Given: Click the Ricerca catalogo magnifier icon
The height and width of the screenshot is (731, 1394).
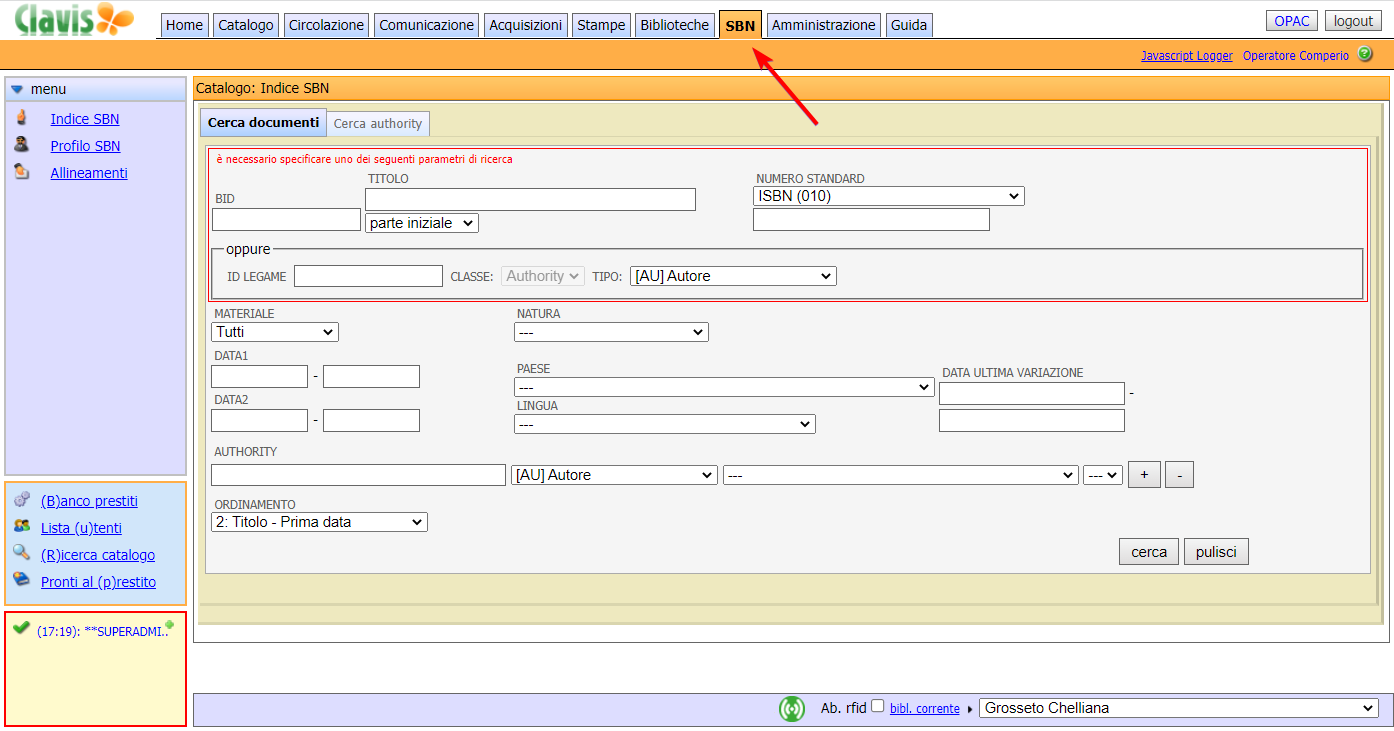Looking at the screenshot, I should pos(22,553).
